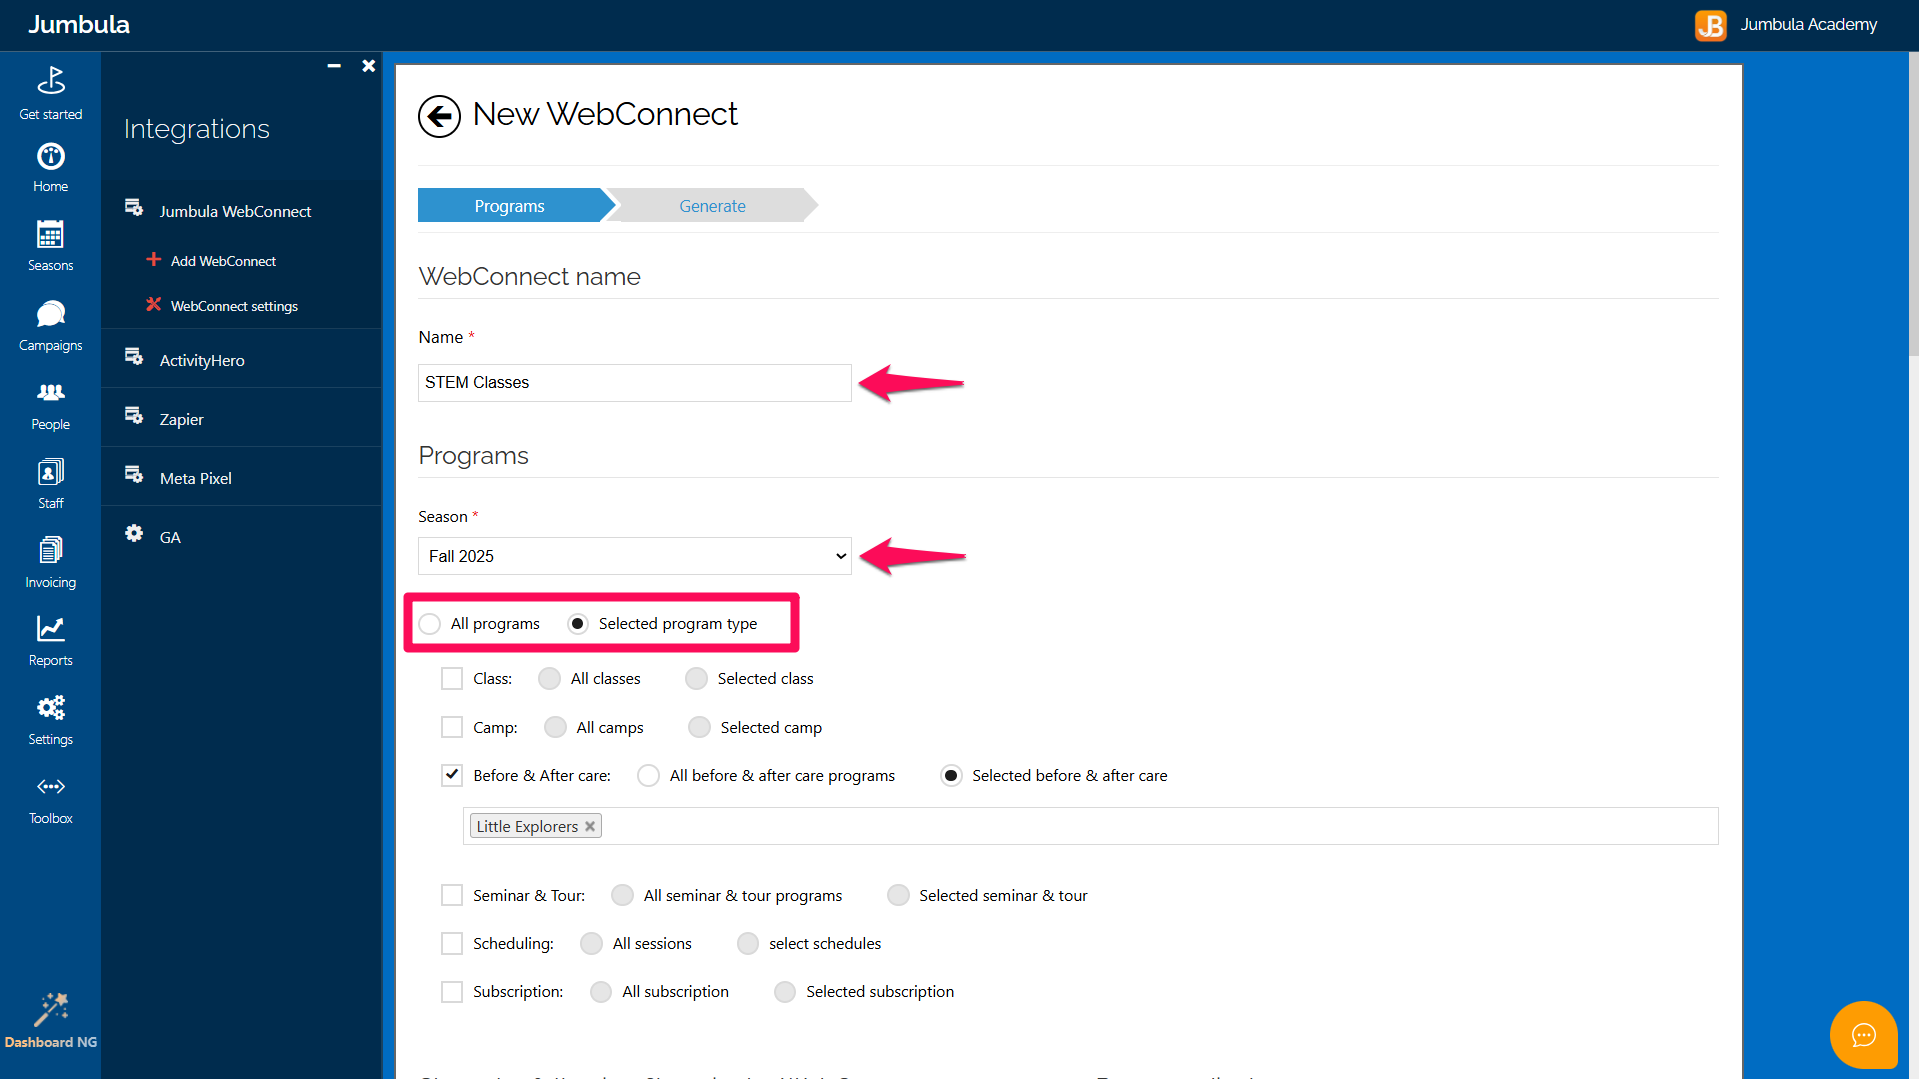The width and height of the screenshot is (1919, 1079).
Task: Open Invoicing section icon
Action: (x=51, y=550)
